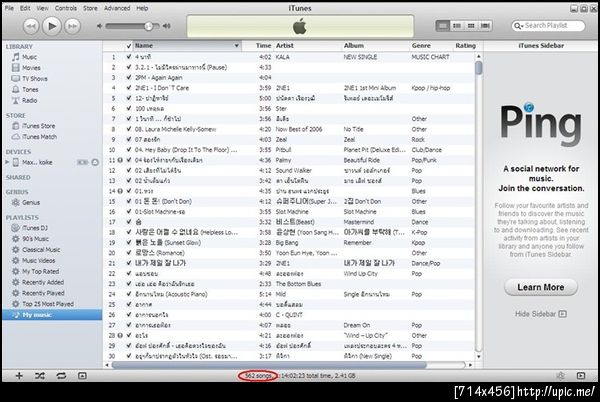Open the Radio section
The height and width of the screenshot is (402, 600).
point(29,100)
